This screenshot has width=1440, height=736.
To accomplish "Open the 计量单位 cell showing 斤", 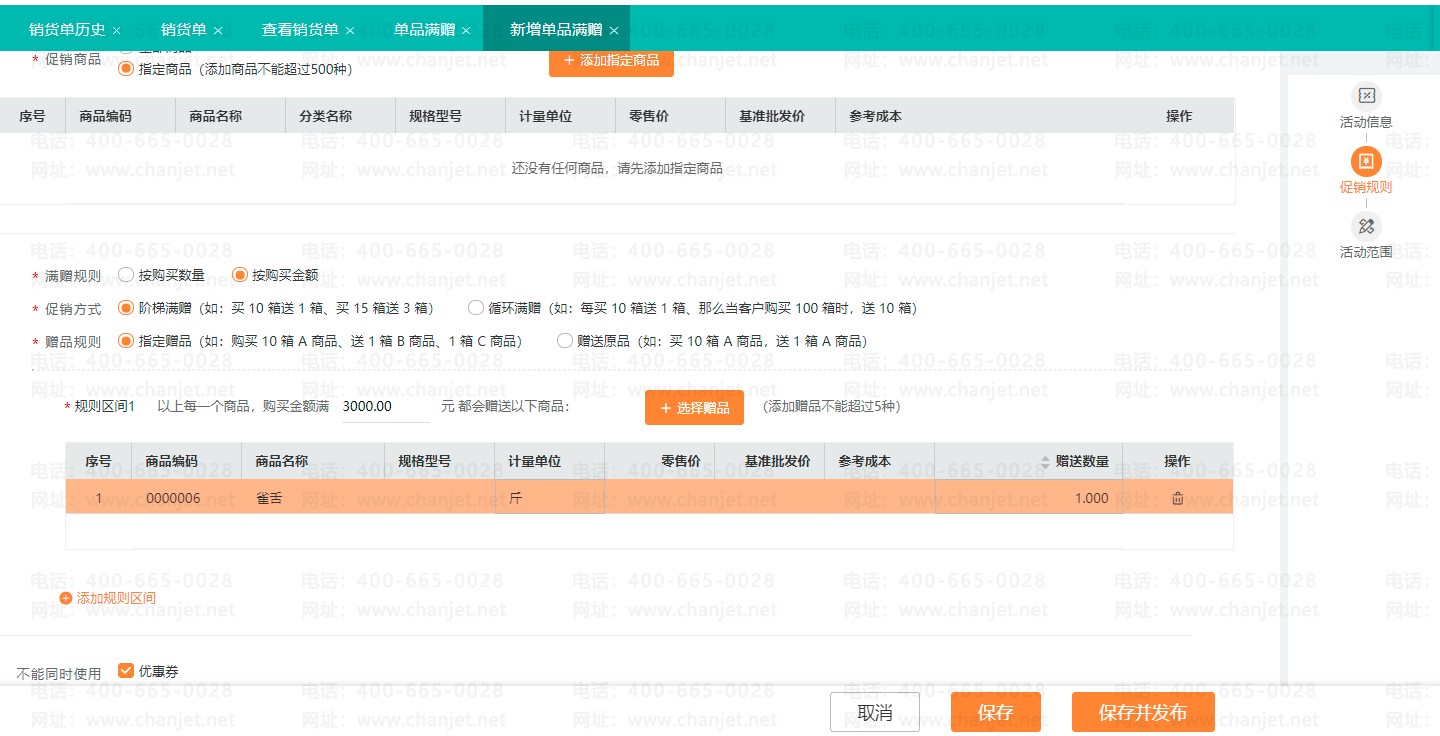I will pos(550,498).
